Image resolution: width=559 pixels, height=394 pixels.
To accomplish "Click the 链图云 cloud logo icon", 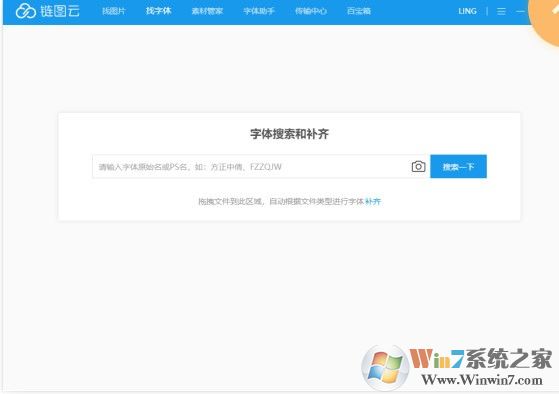I will point(26,11).
